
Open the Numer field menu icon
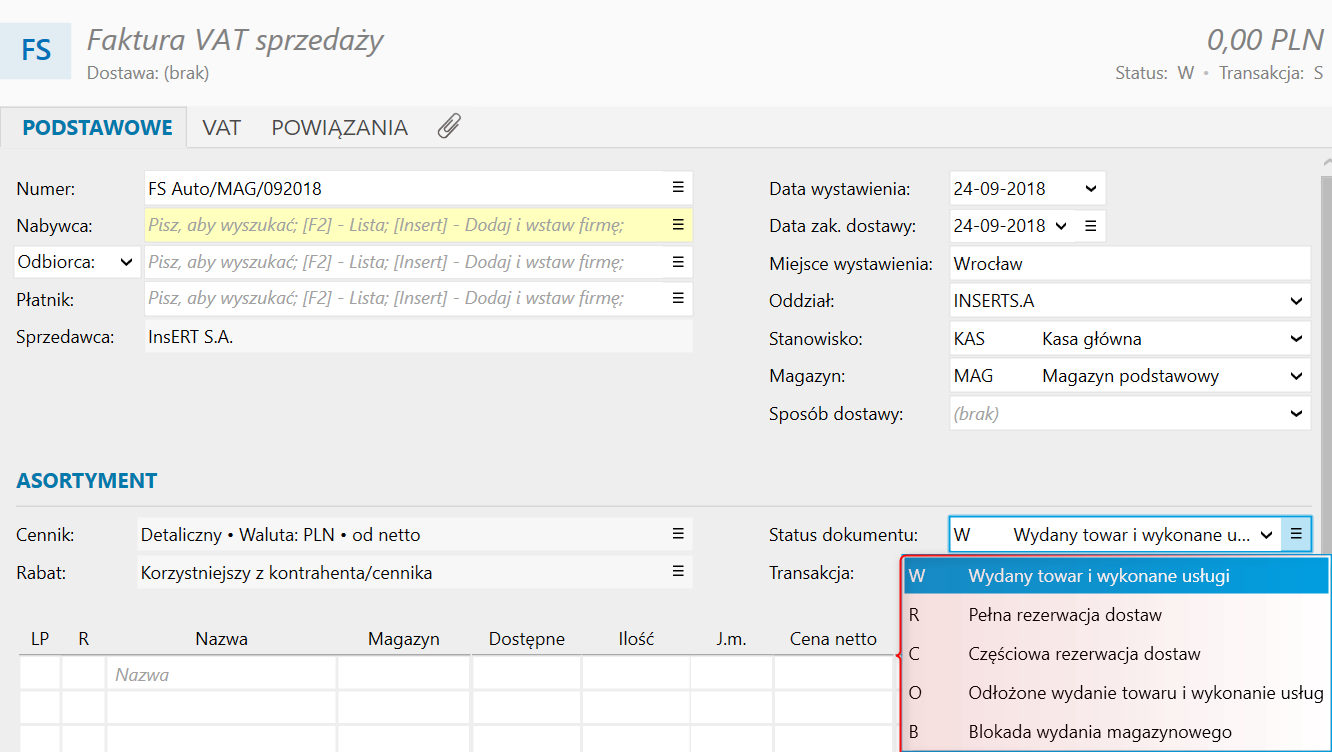coord(677,187)
